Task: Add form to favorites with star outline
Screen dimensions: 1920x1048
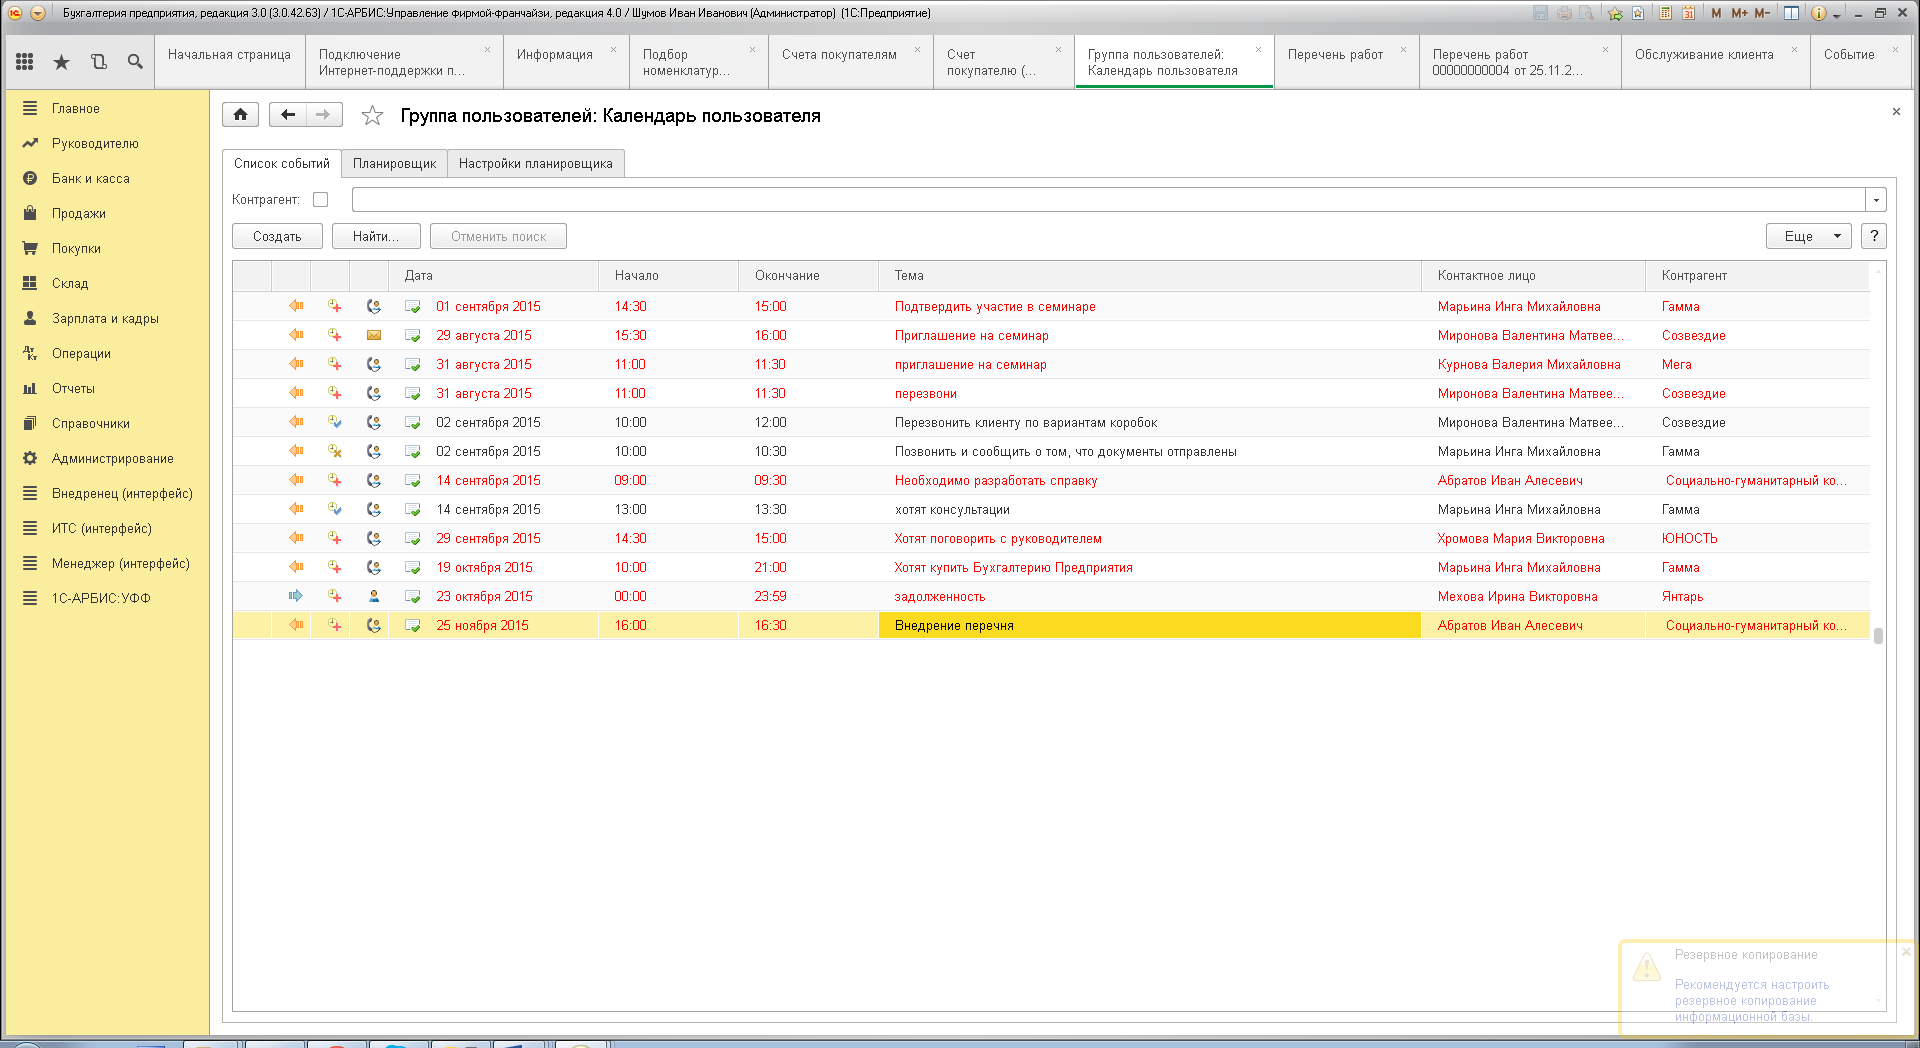Action: (x=372, y=116)
